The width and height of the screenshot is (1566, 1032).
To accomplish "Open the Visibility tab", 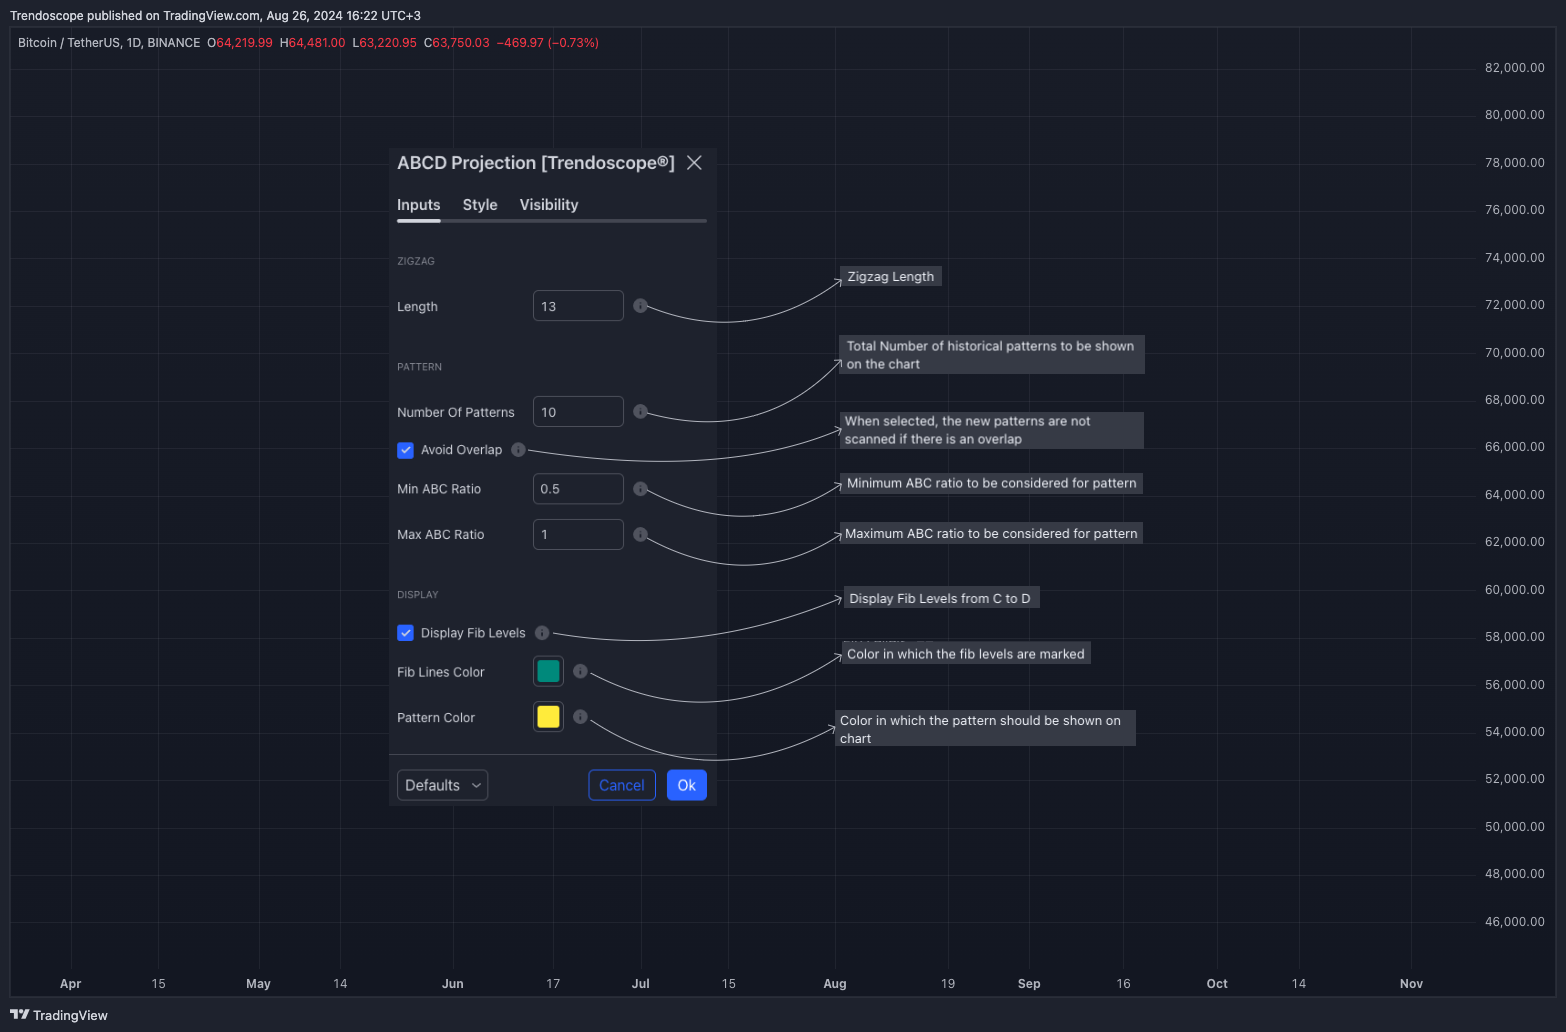I will (549, 205).
